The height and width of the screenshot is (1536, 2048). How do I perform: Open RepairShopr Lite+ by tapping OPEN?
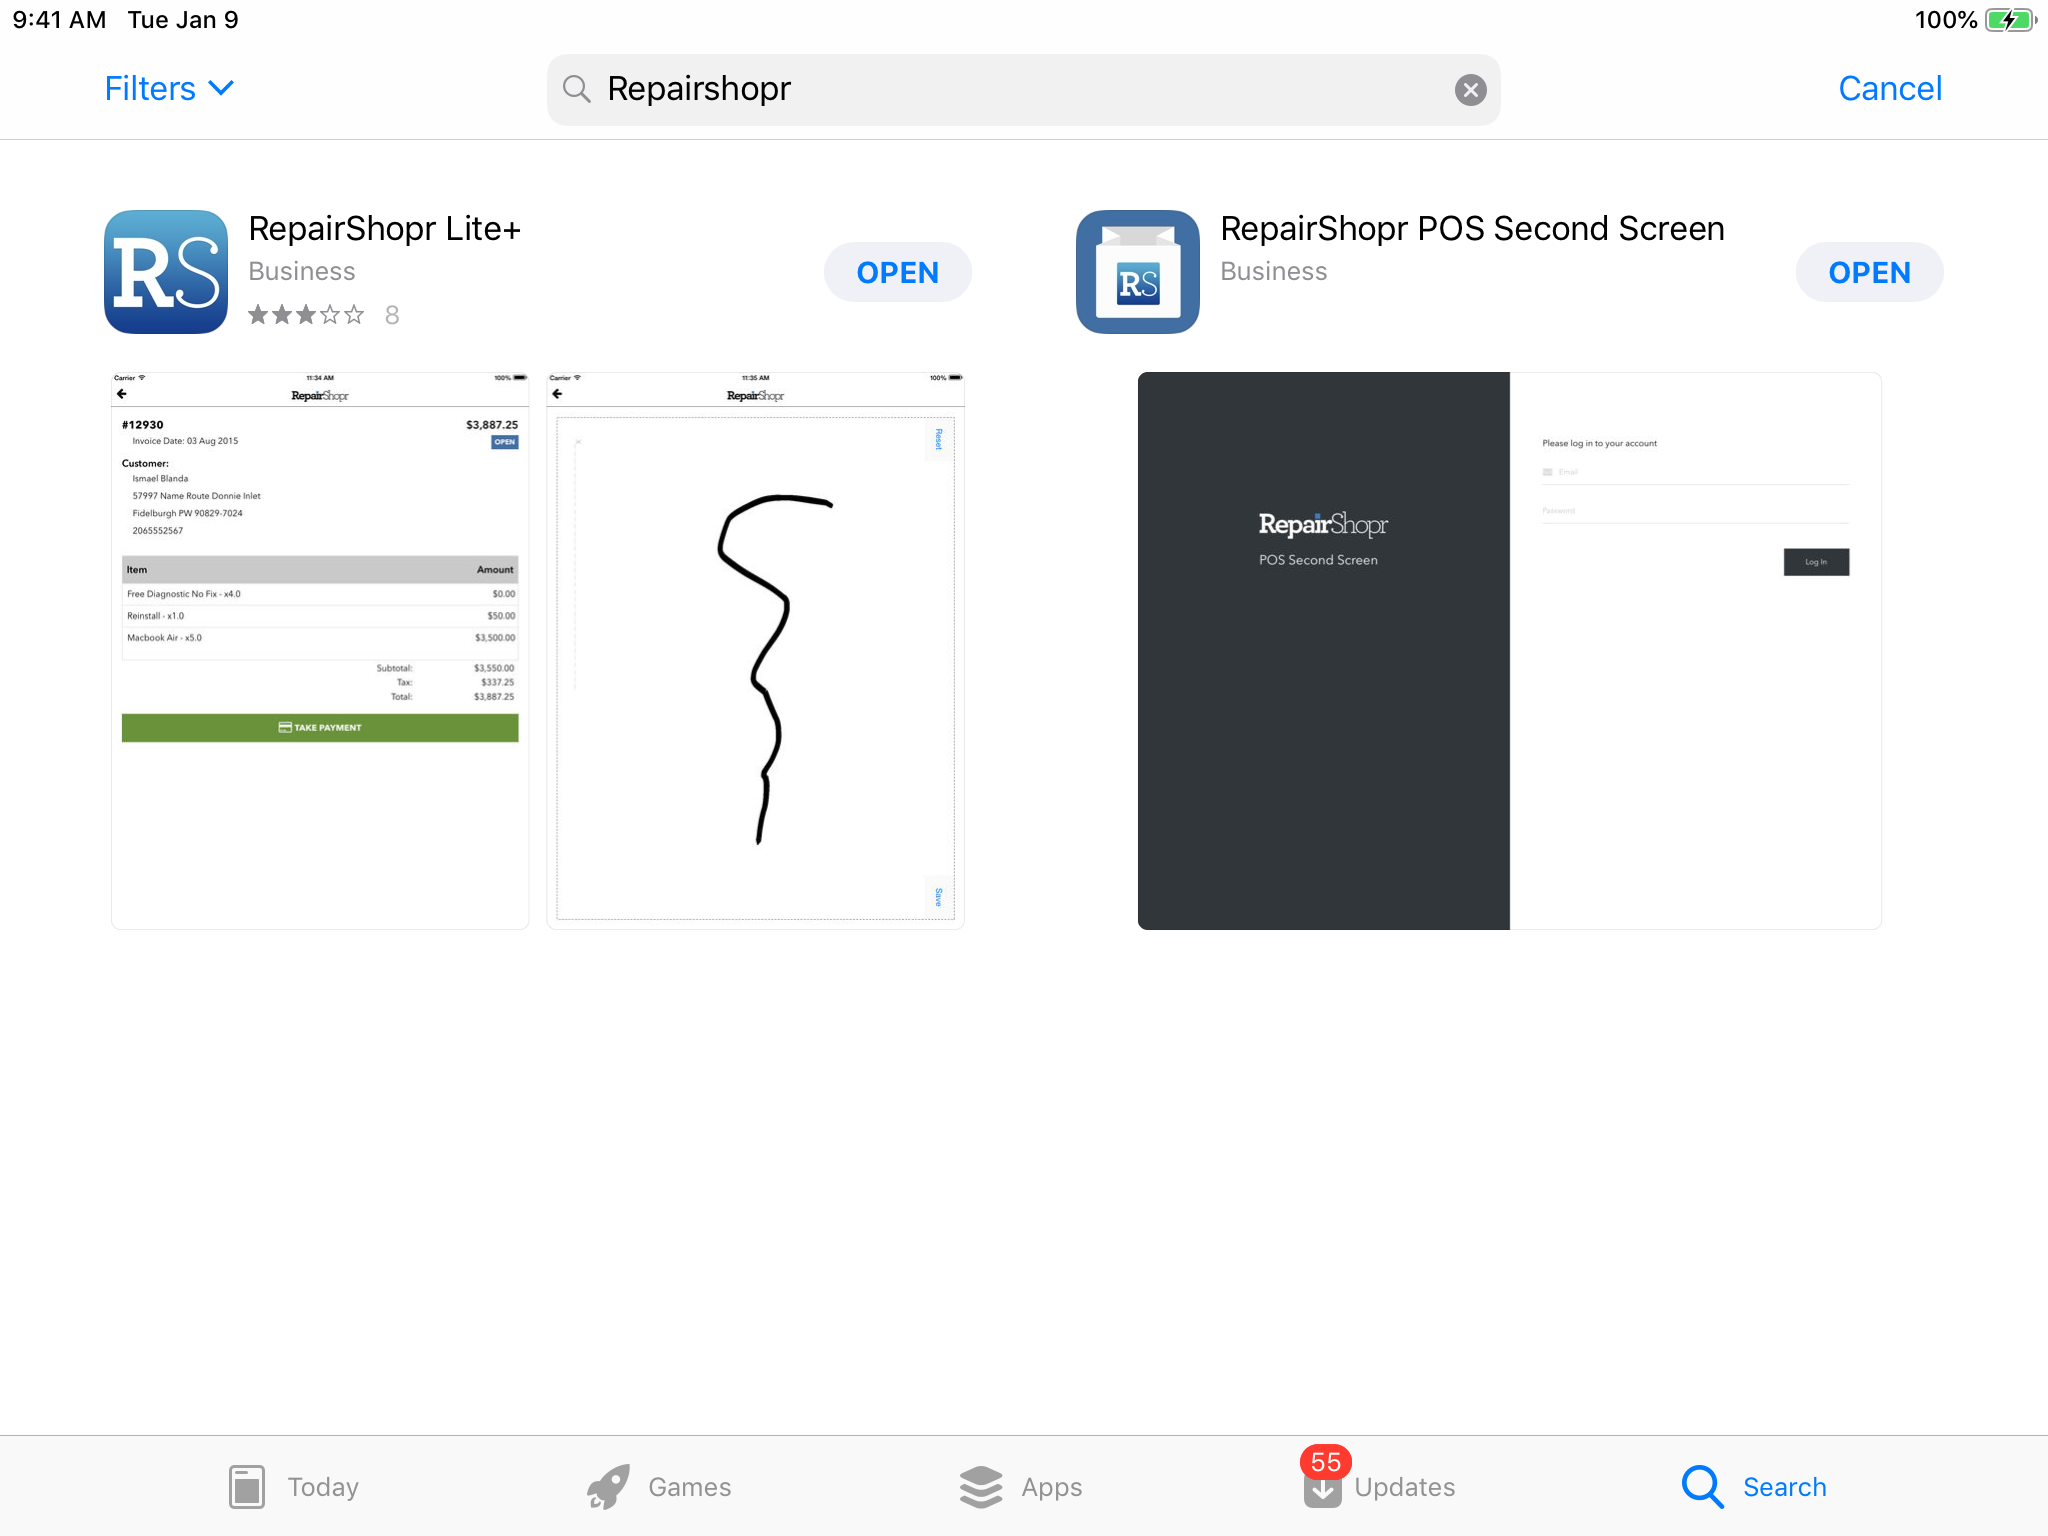coord(898,271)
